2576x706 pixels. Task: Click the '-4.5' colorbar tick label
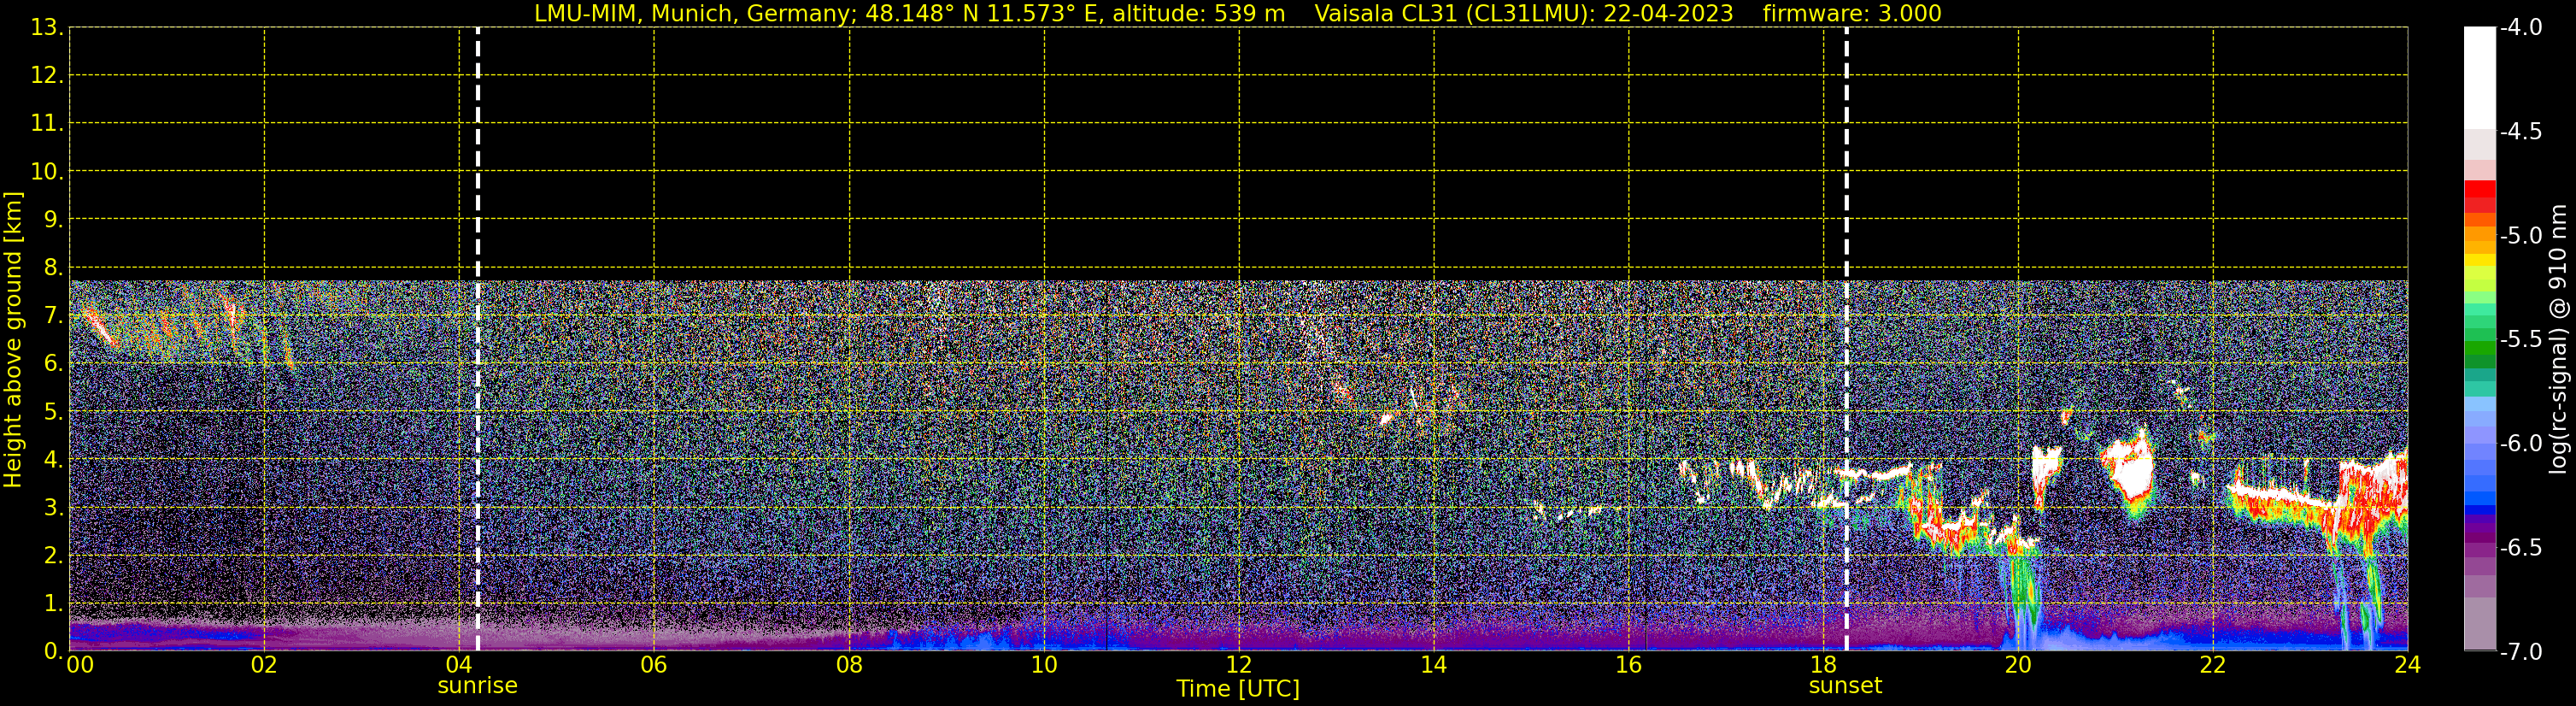tap(2520, 132)
